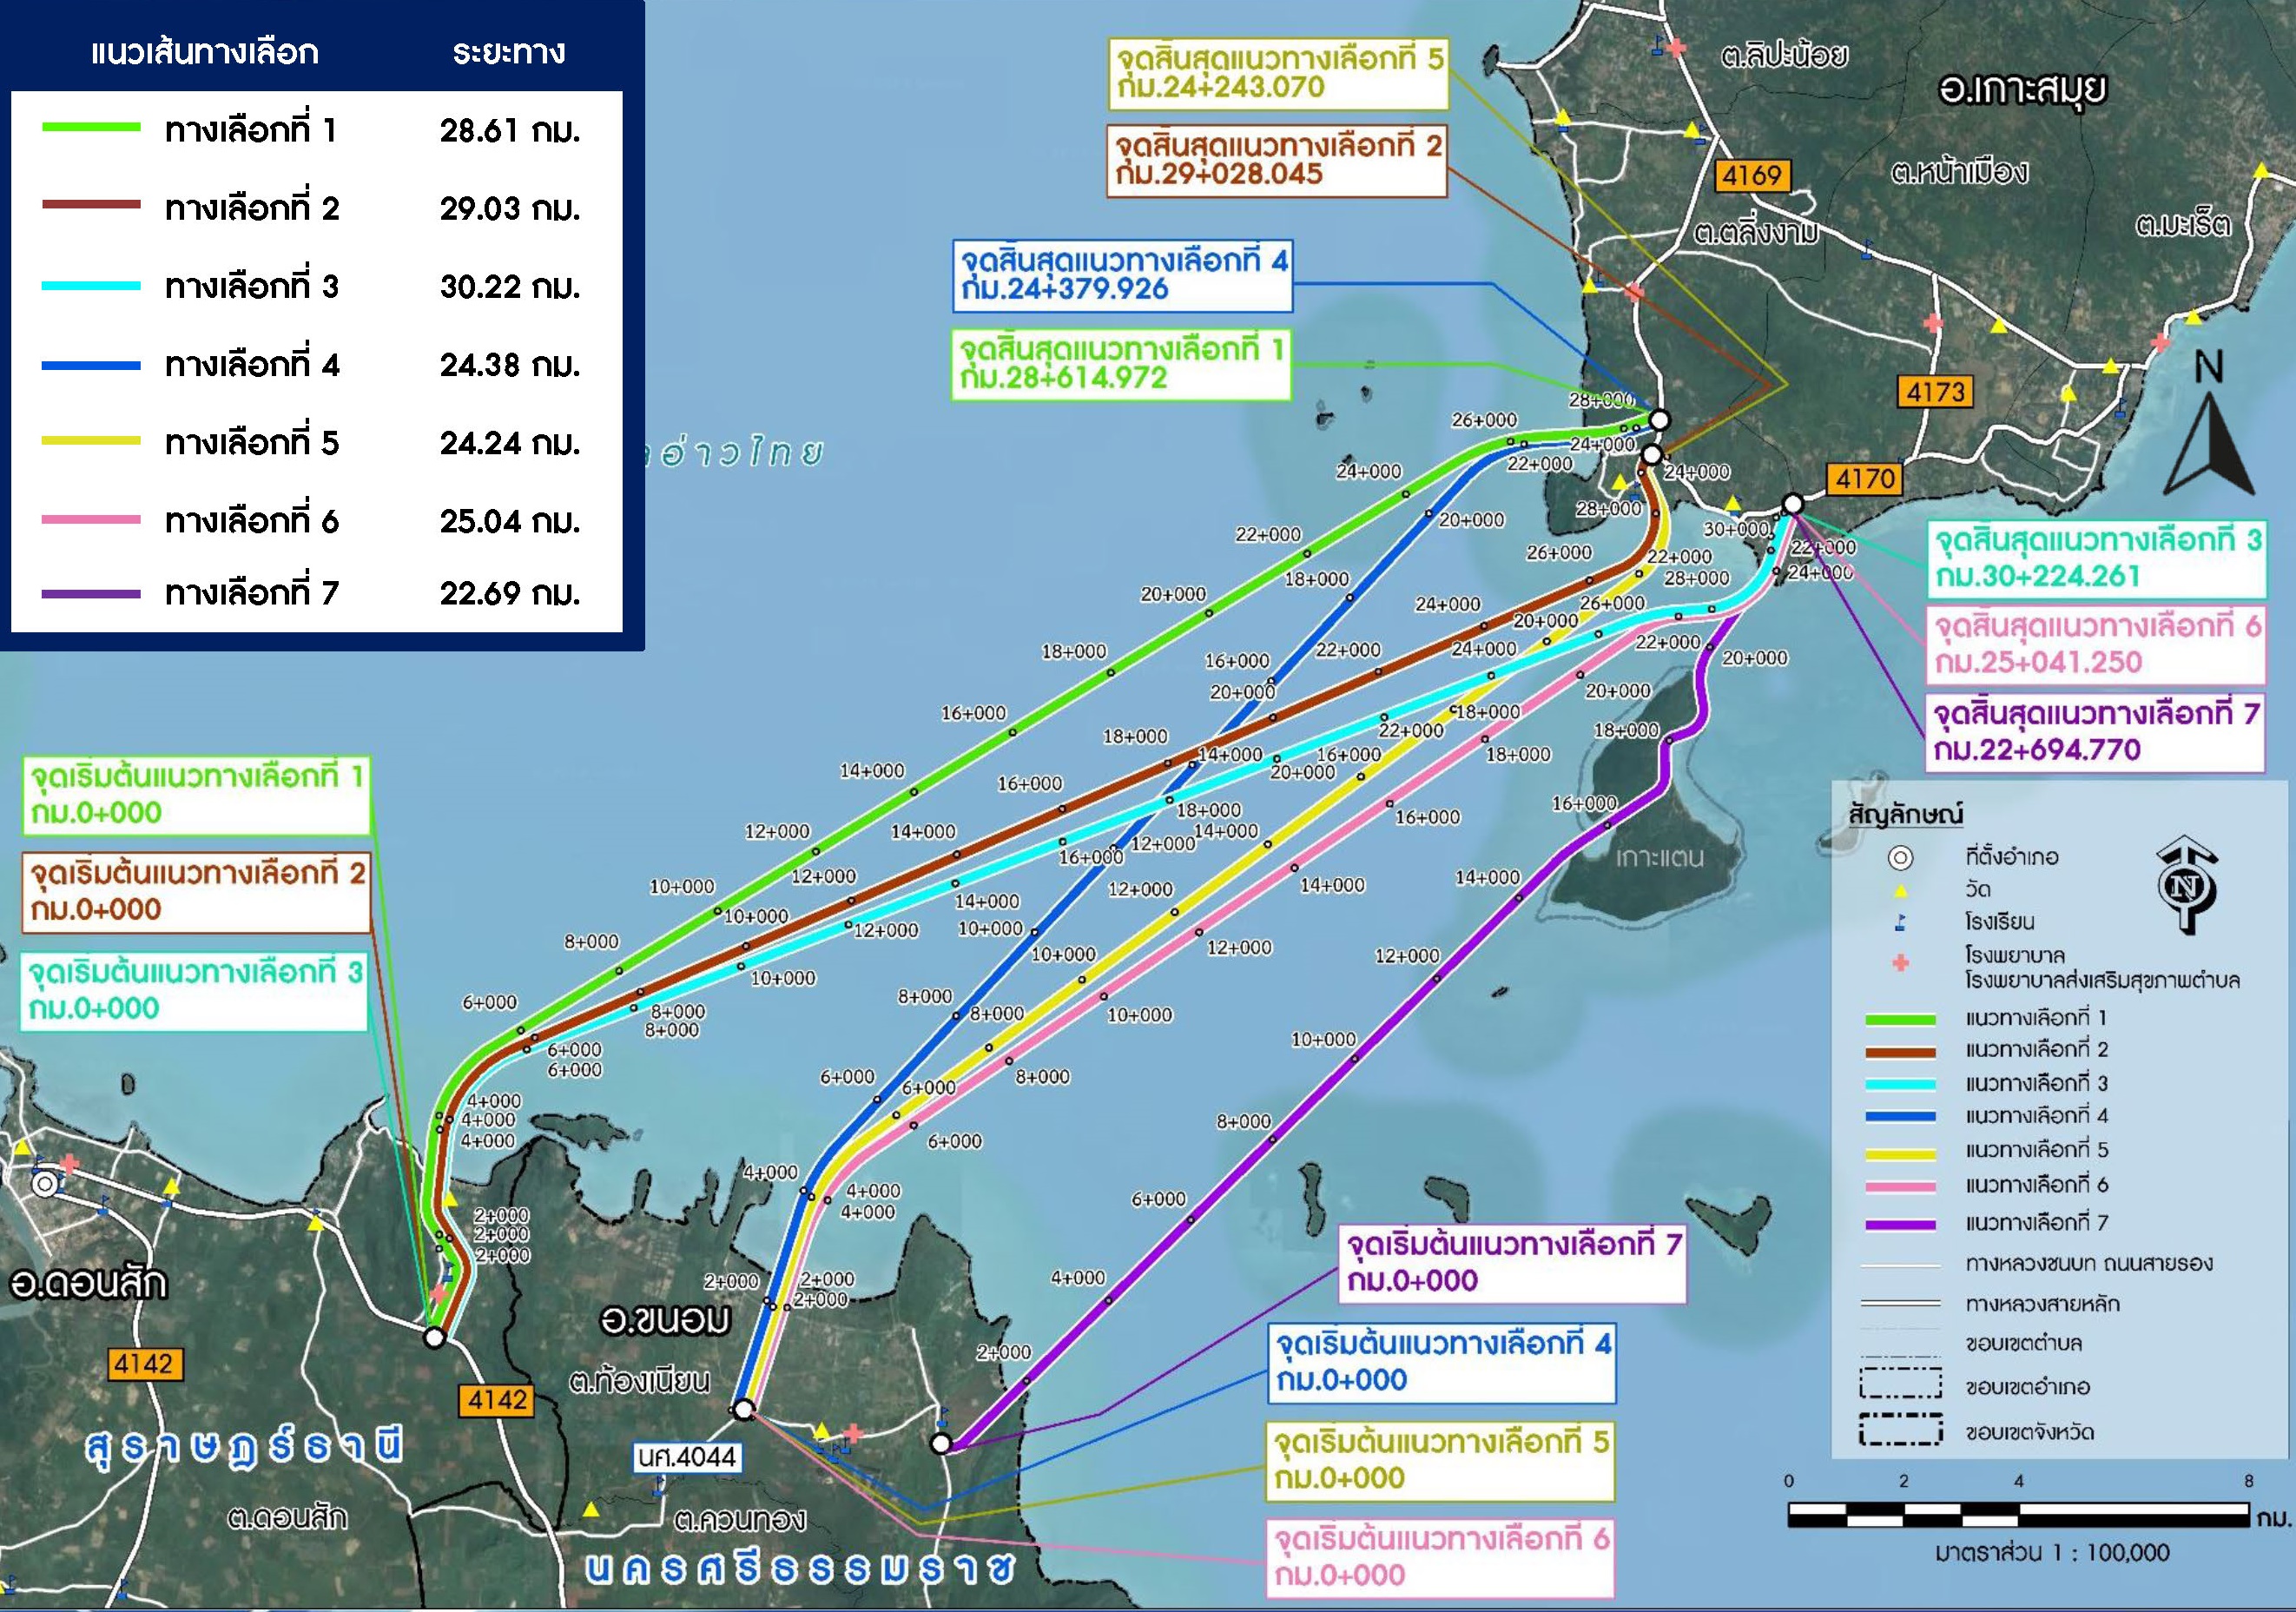The image size is (2296, 1612).
Task: Select the จุดสิ้นสุดแนวทางเลือกที่ 4 label box
Action: (1122, 275)
